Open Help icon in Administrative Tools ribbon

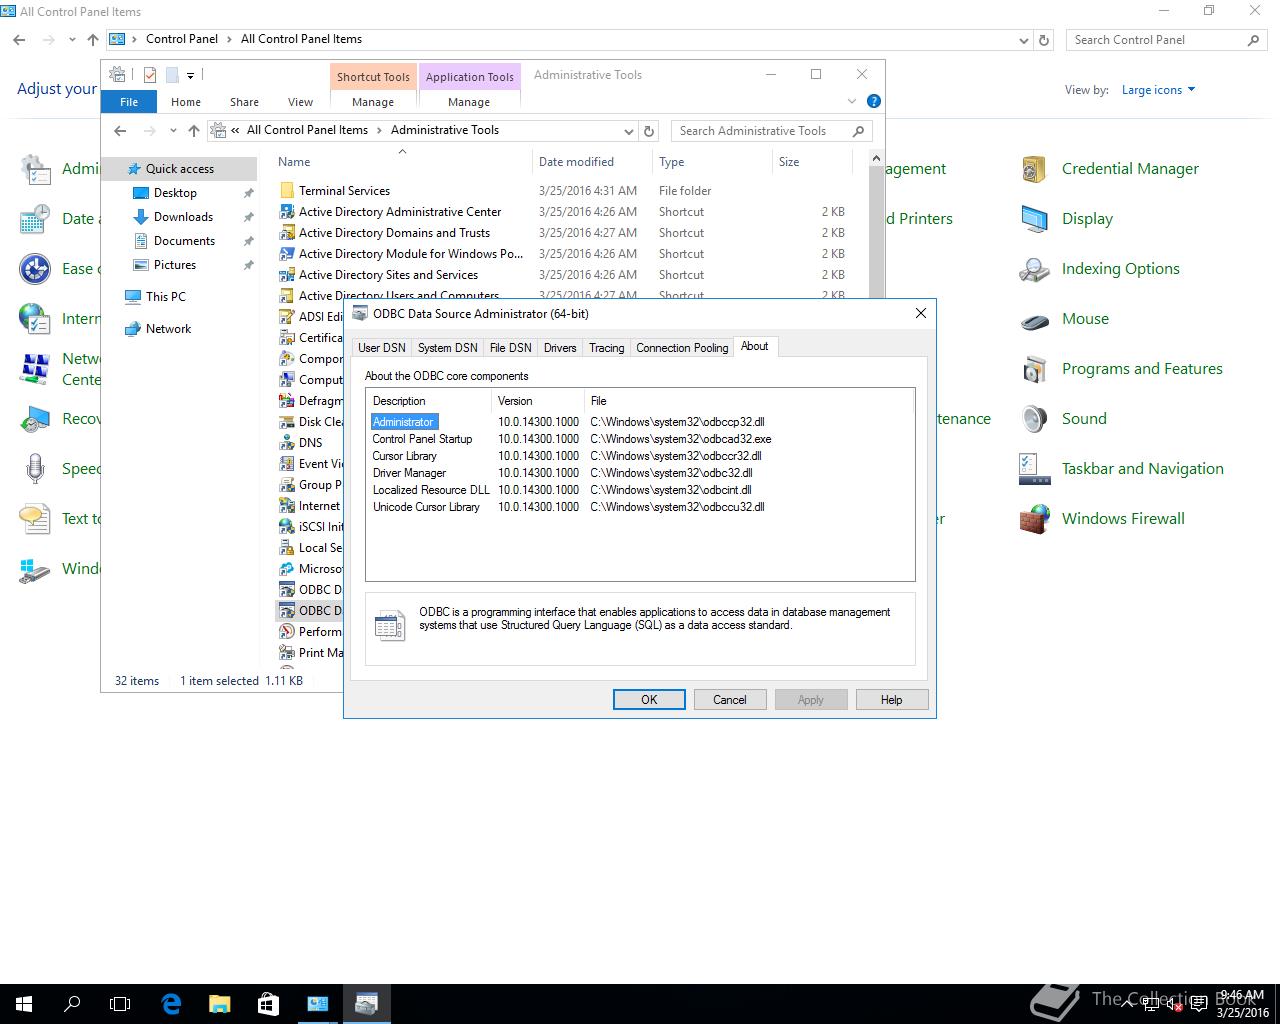pyautogui.click(x=873, y=101)
